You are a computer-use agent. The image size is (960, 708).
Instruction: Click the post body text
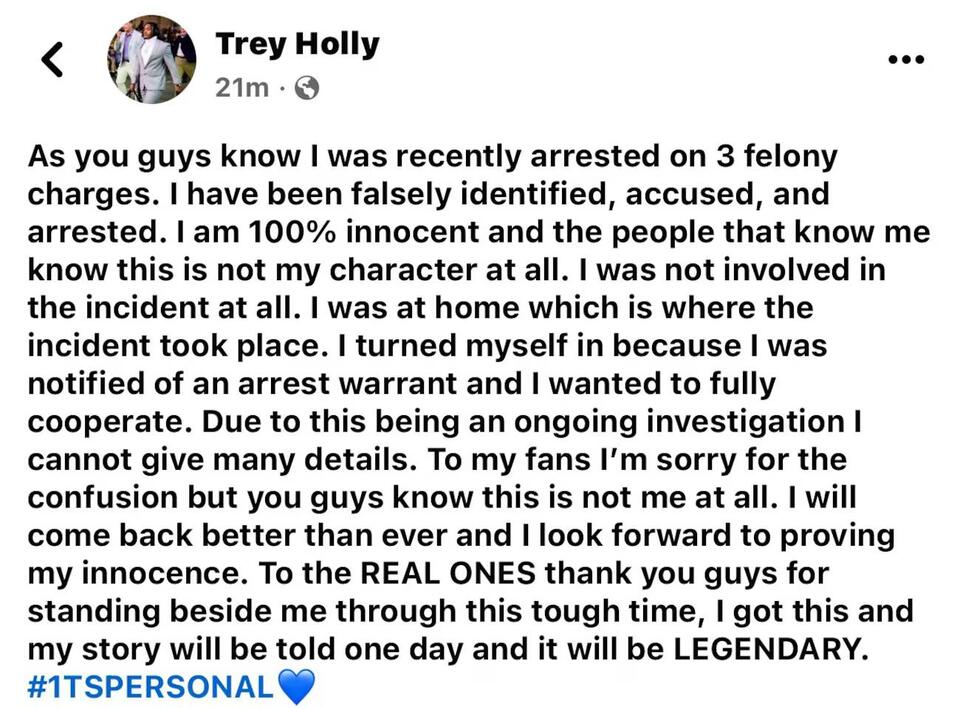point(480,400)
